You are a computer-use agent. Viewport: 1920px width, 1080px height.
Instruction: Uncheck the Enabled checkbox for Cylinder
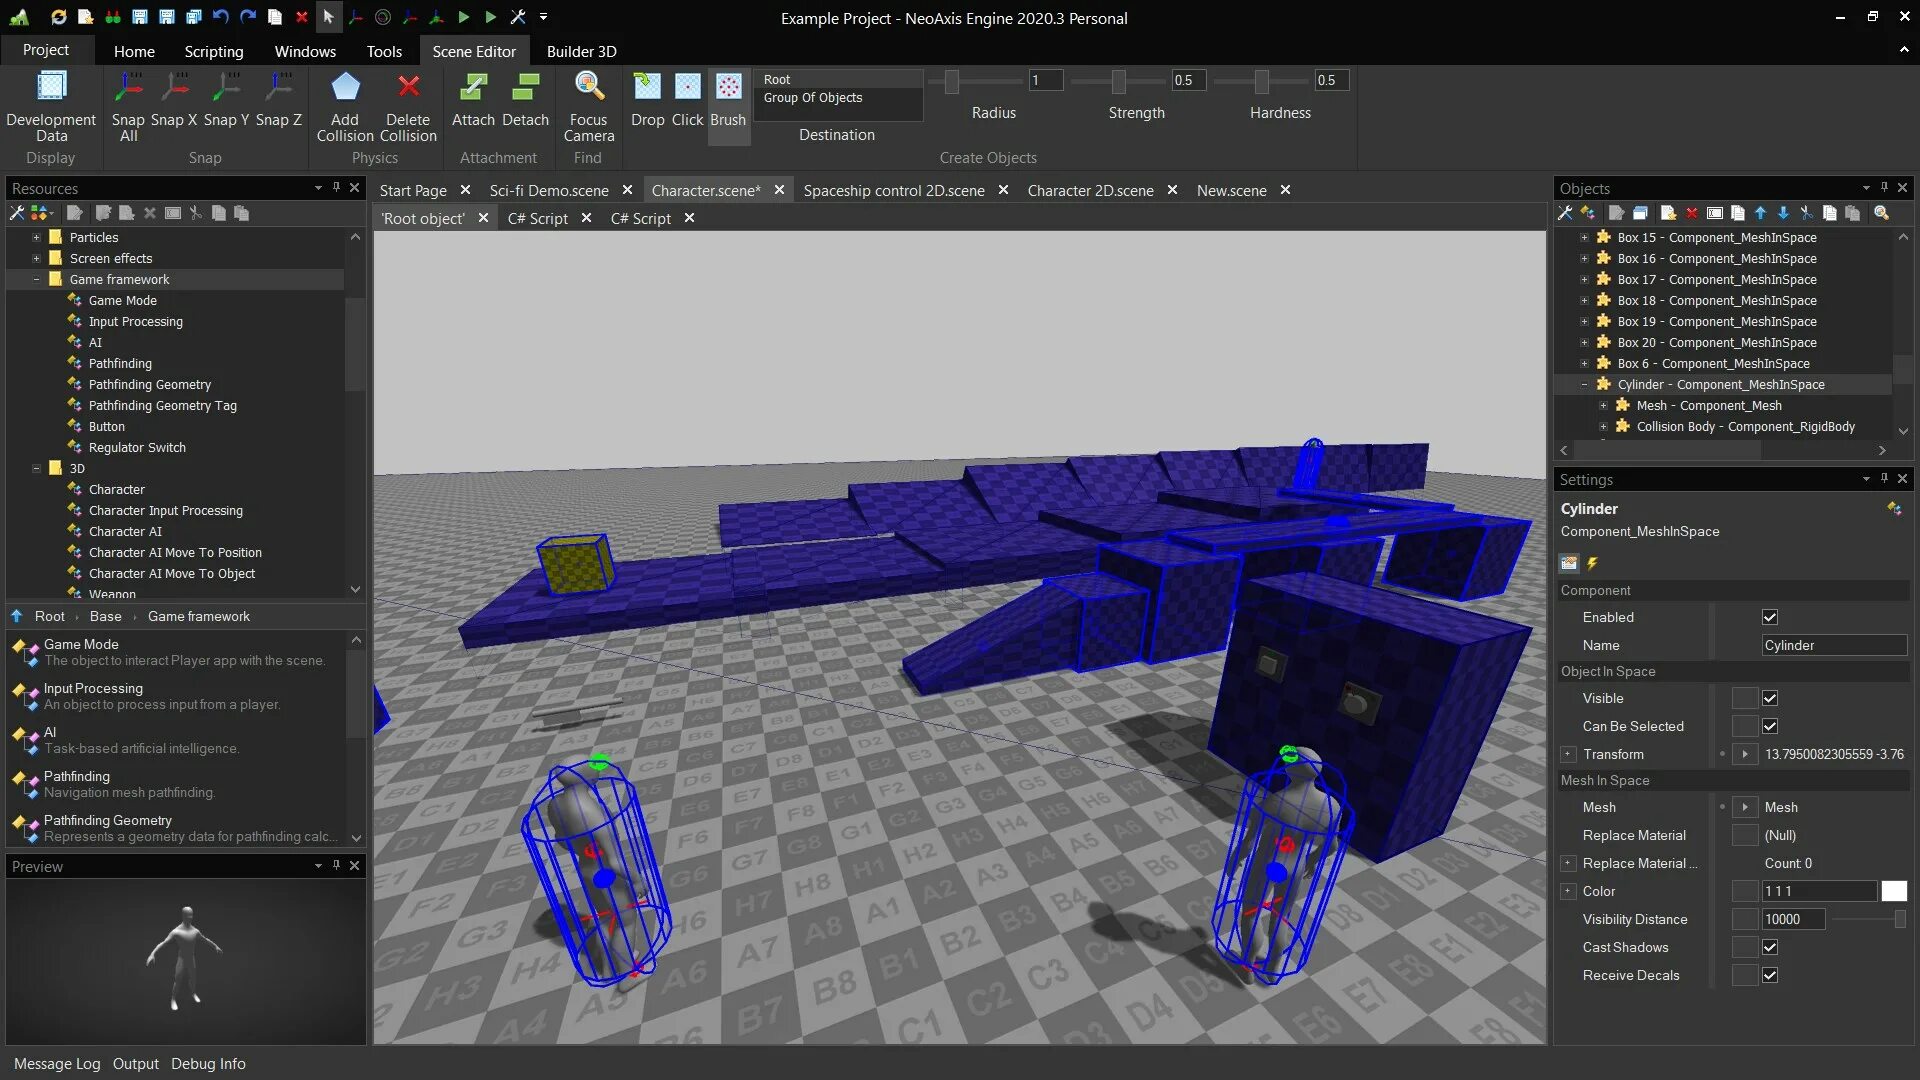click(x=1769, y=617)
